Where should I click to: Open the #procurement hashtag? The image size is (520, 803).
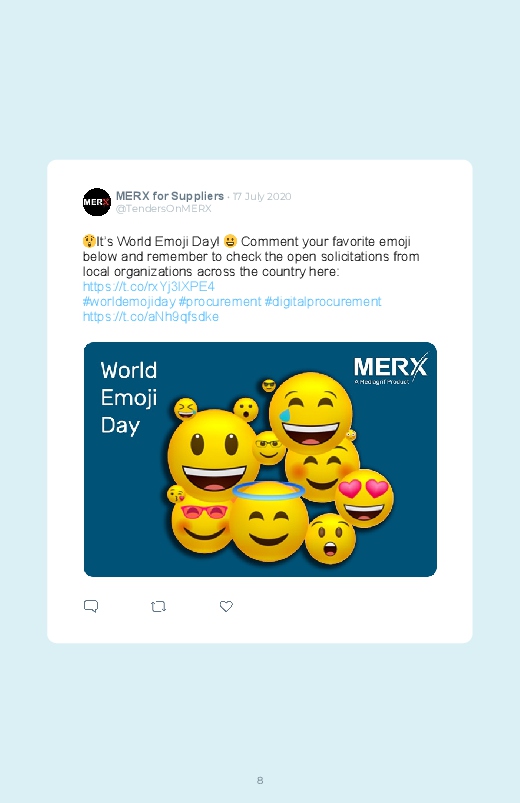point(220,302)
